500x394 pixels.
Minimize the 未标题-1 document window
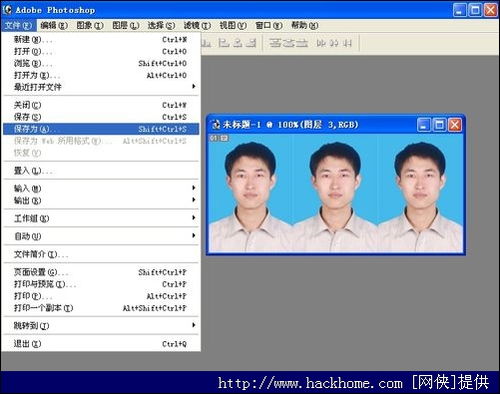(424, 125)
